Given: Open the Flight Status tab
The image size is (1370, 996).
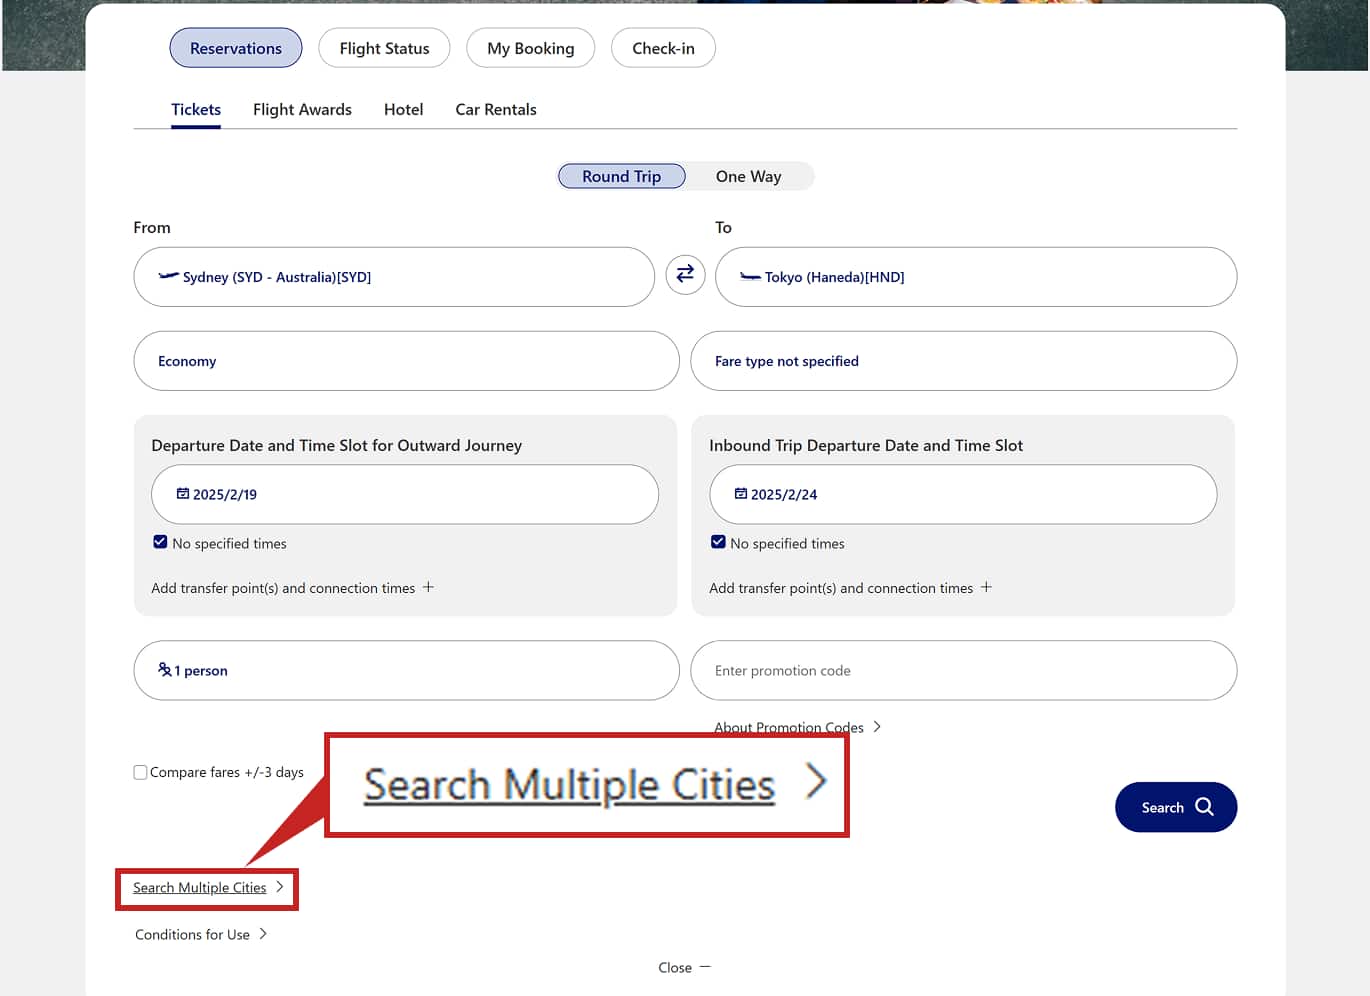Looking at the screenshot, I should 384,48.
